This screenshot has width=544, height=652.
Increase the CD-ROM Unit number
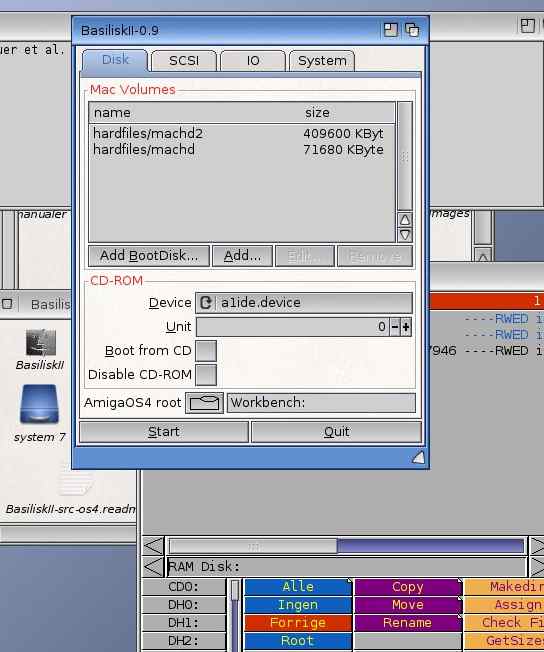pos(406,327)
